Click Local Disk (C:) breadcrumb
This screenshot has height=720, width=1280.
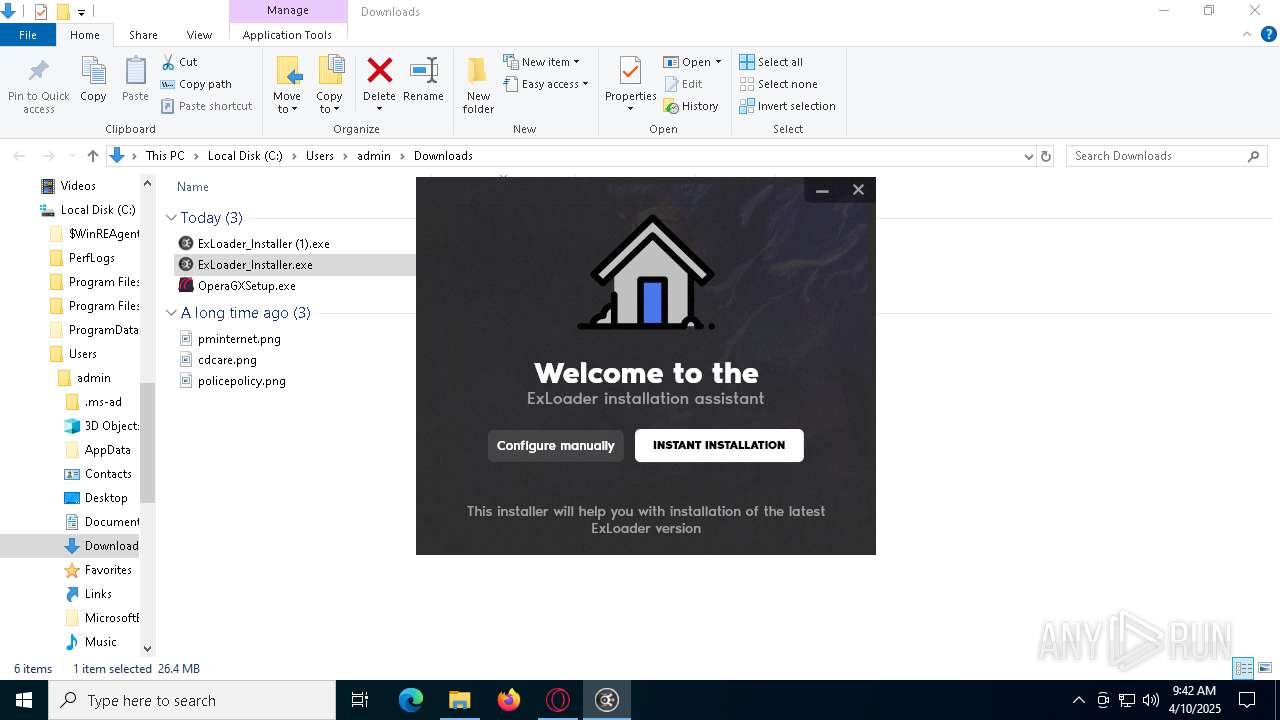pyautogui.click(x=245, y=156)
